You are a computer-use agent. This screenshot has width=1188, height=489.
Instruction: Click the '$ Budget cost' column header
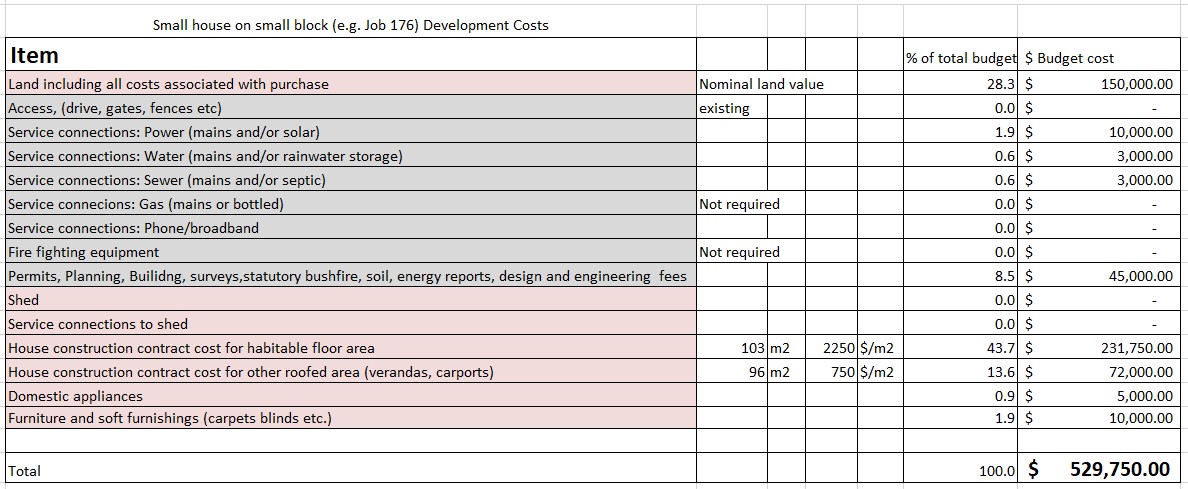click(1069, 58)
